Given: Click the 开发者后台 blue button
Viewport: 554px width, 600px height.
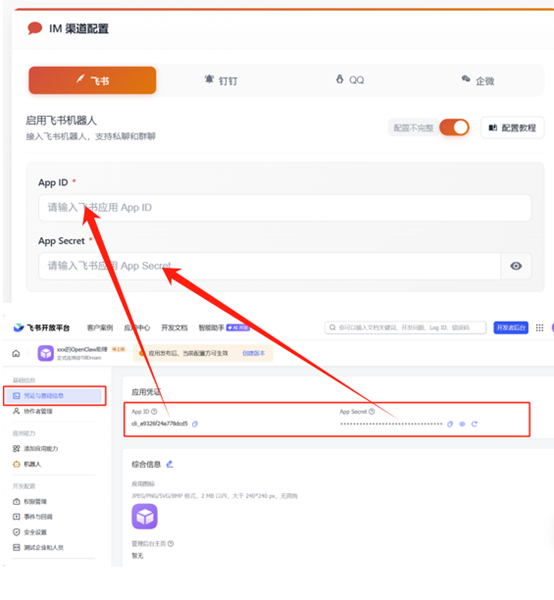Looking at the screenshot, I should click(x=511, y=328).
